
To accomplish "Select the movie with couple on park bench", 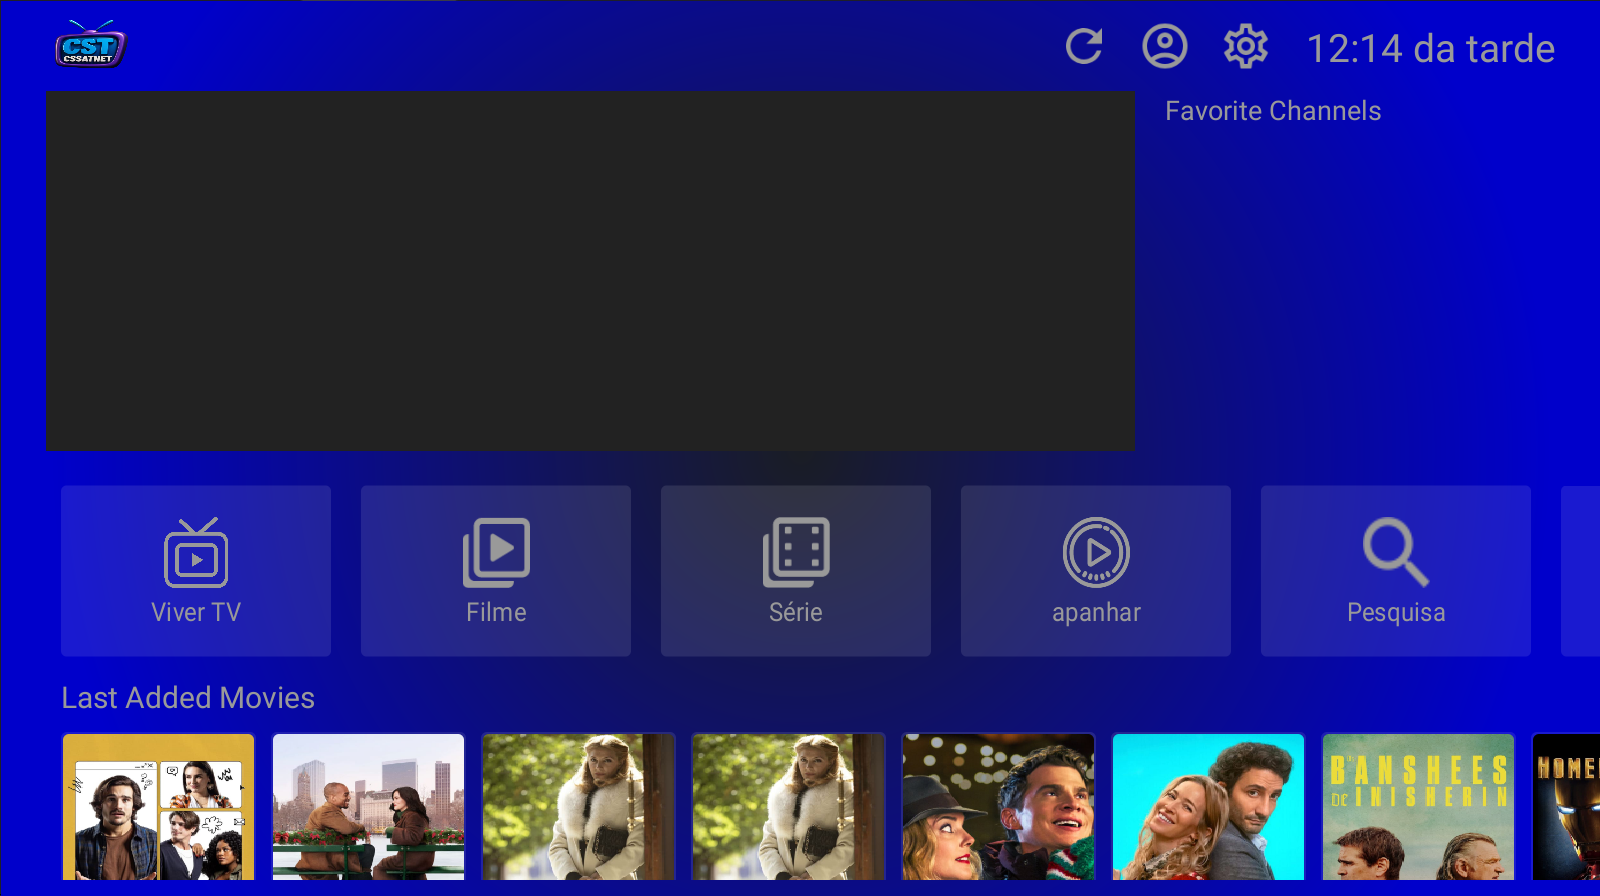I will point(369,807).
